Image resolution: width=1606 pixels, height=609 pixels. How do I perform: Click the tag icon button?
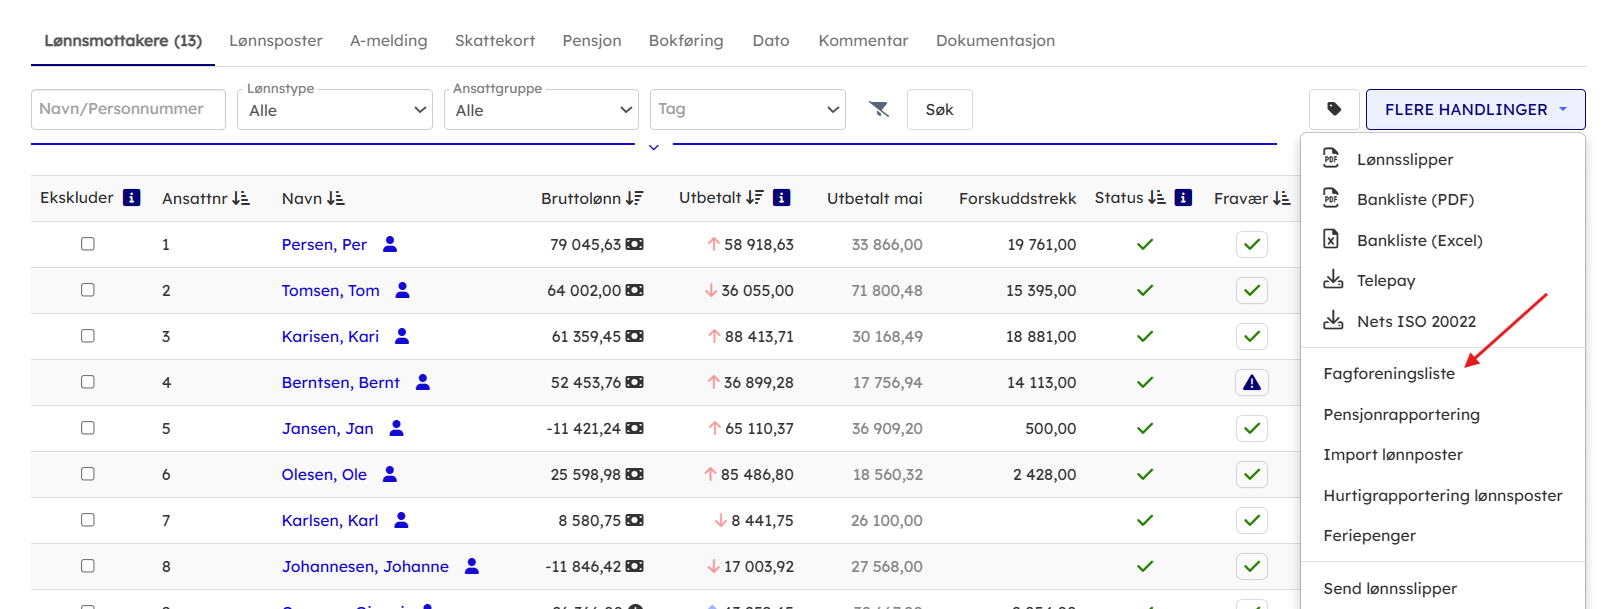[x=1334, y=109]
